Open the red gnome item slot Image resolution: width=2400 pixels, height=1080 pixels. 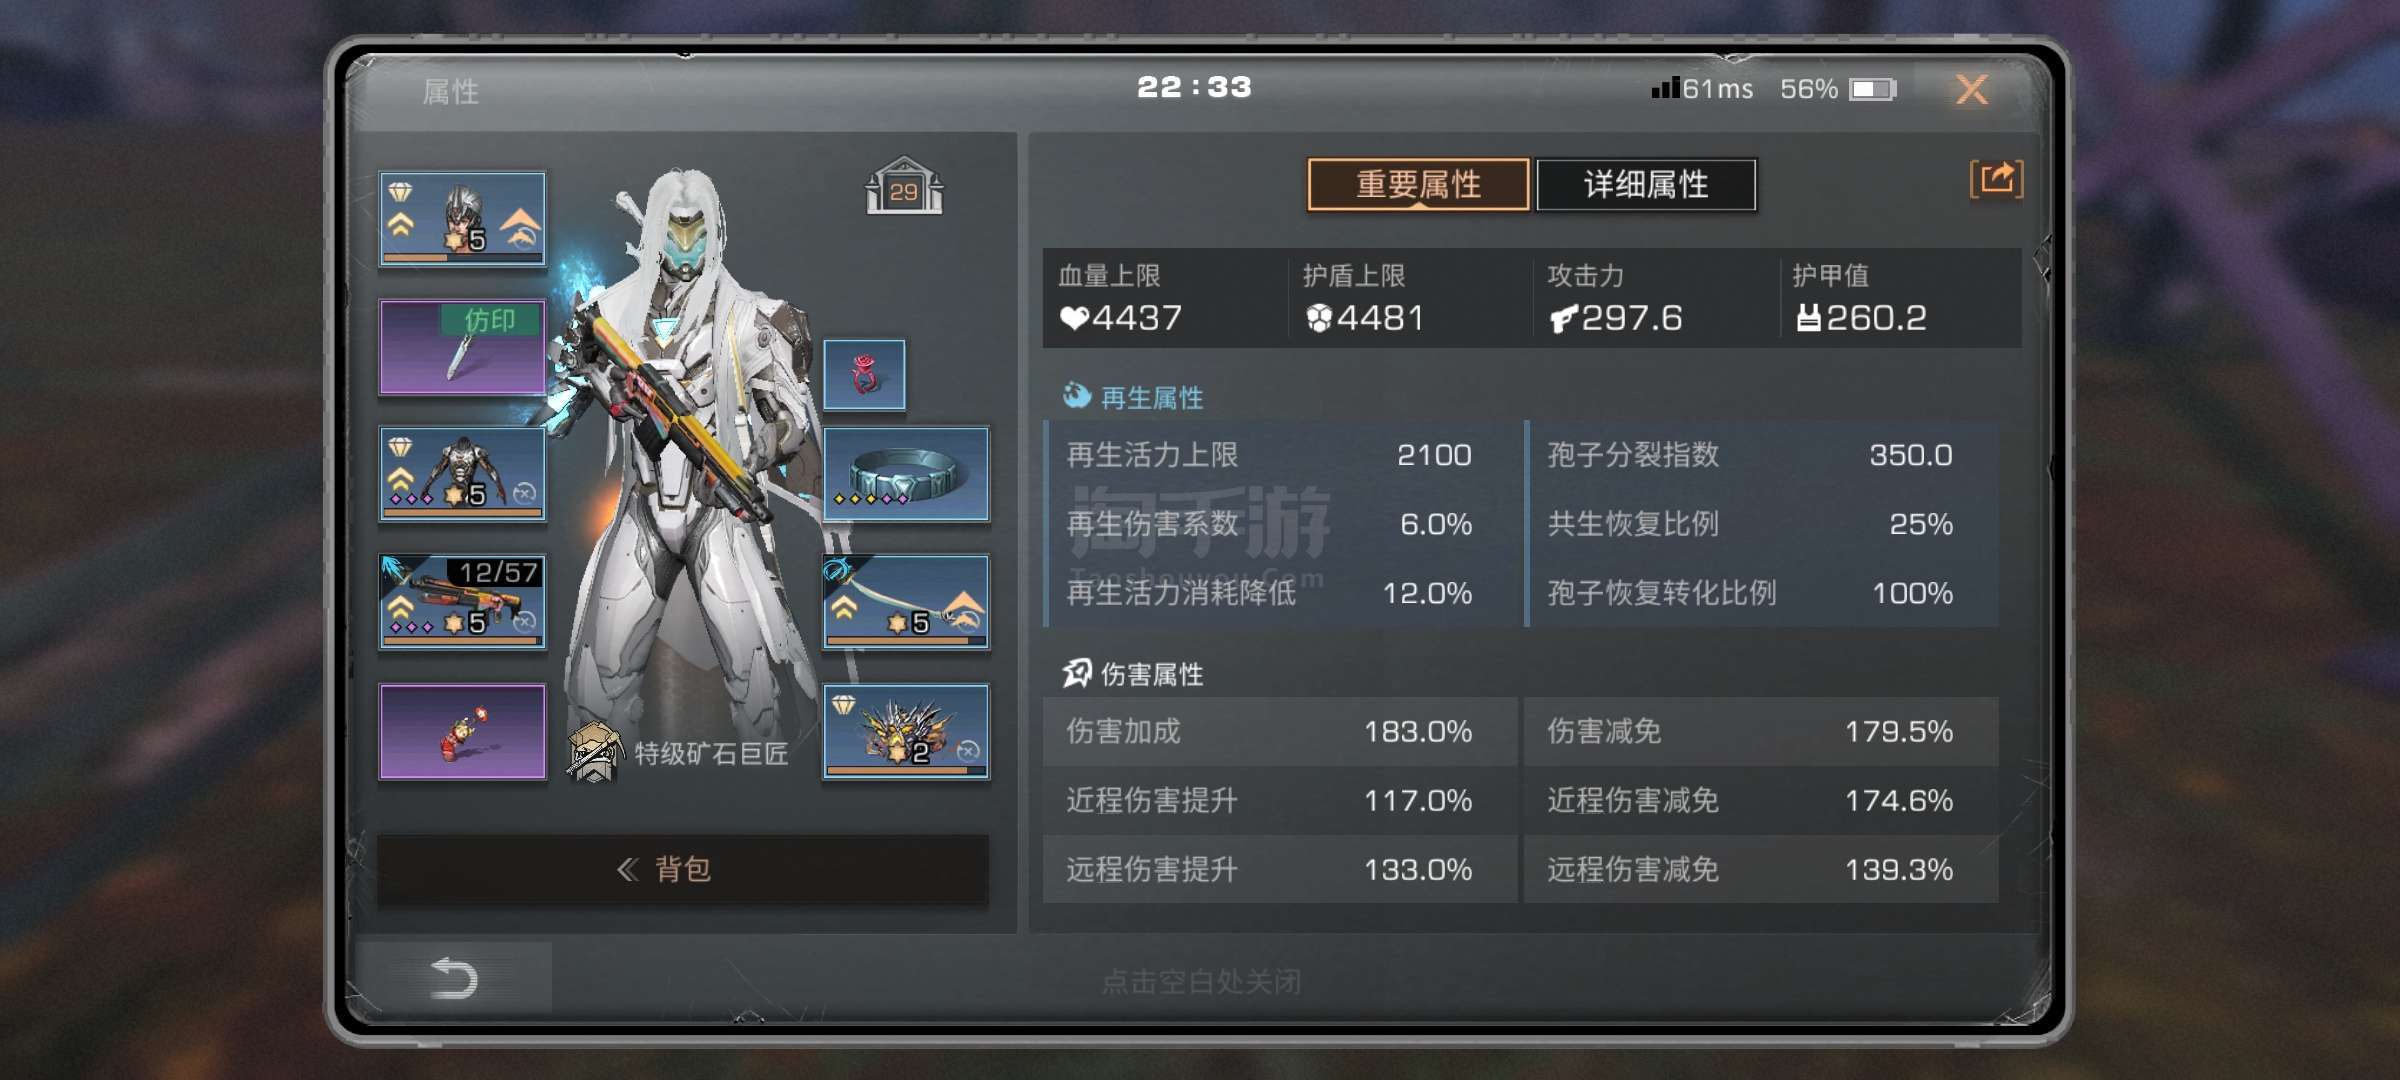(462, 731)
